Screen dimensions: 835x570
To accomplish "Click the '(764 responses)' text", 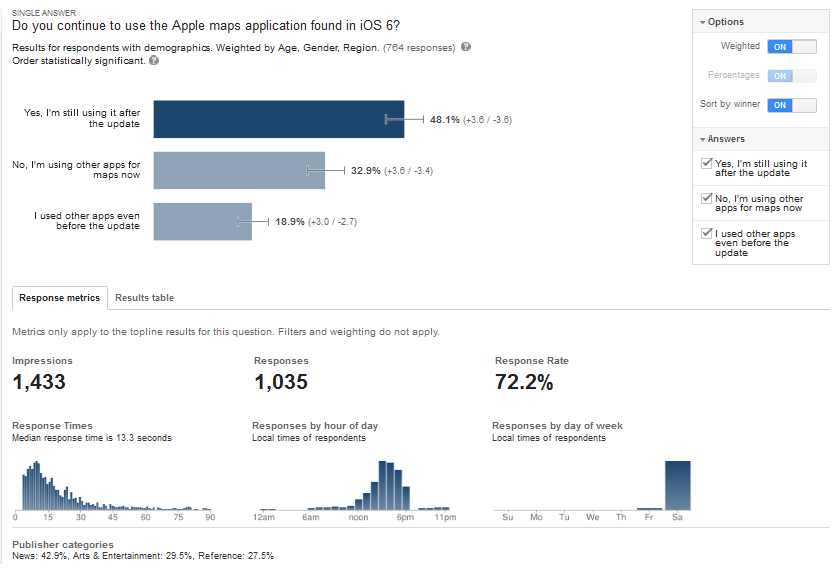I will tap(419, 48).
